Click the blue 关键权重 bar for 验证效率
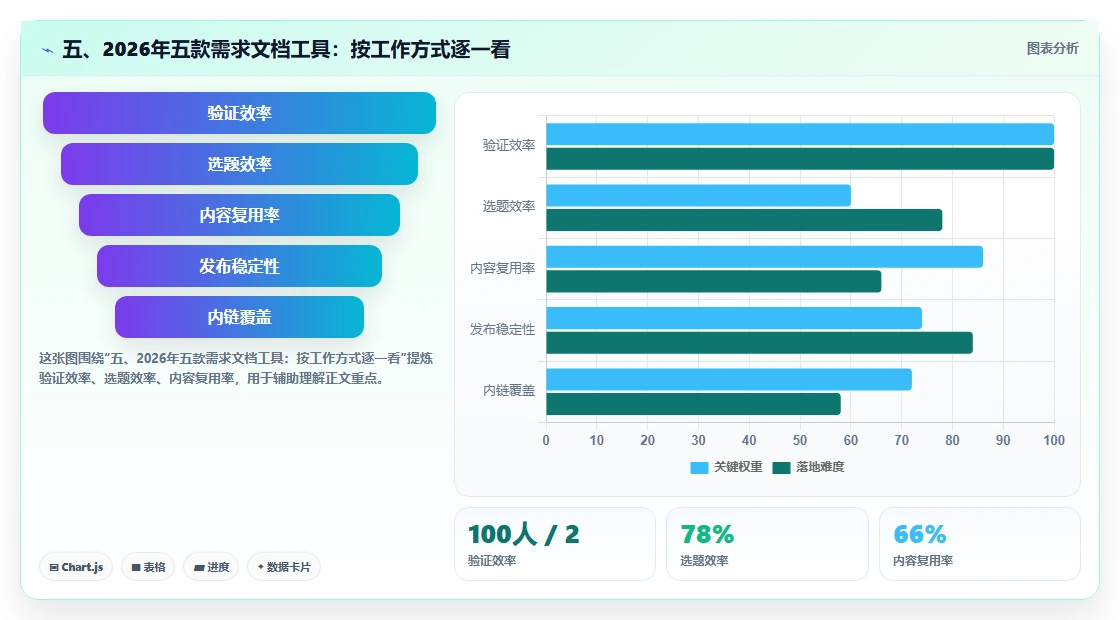Image resolution: width=1120 pixels, height=620 pixels. [800, 134]
